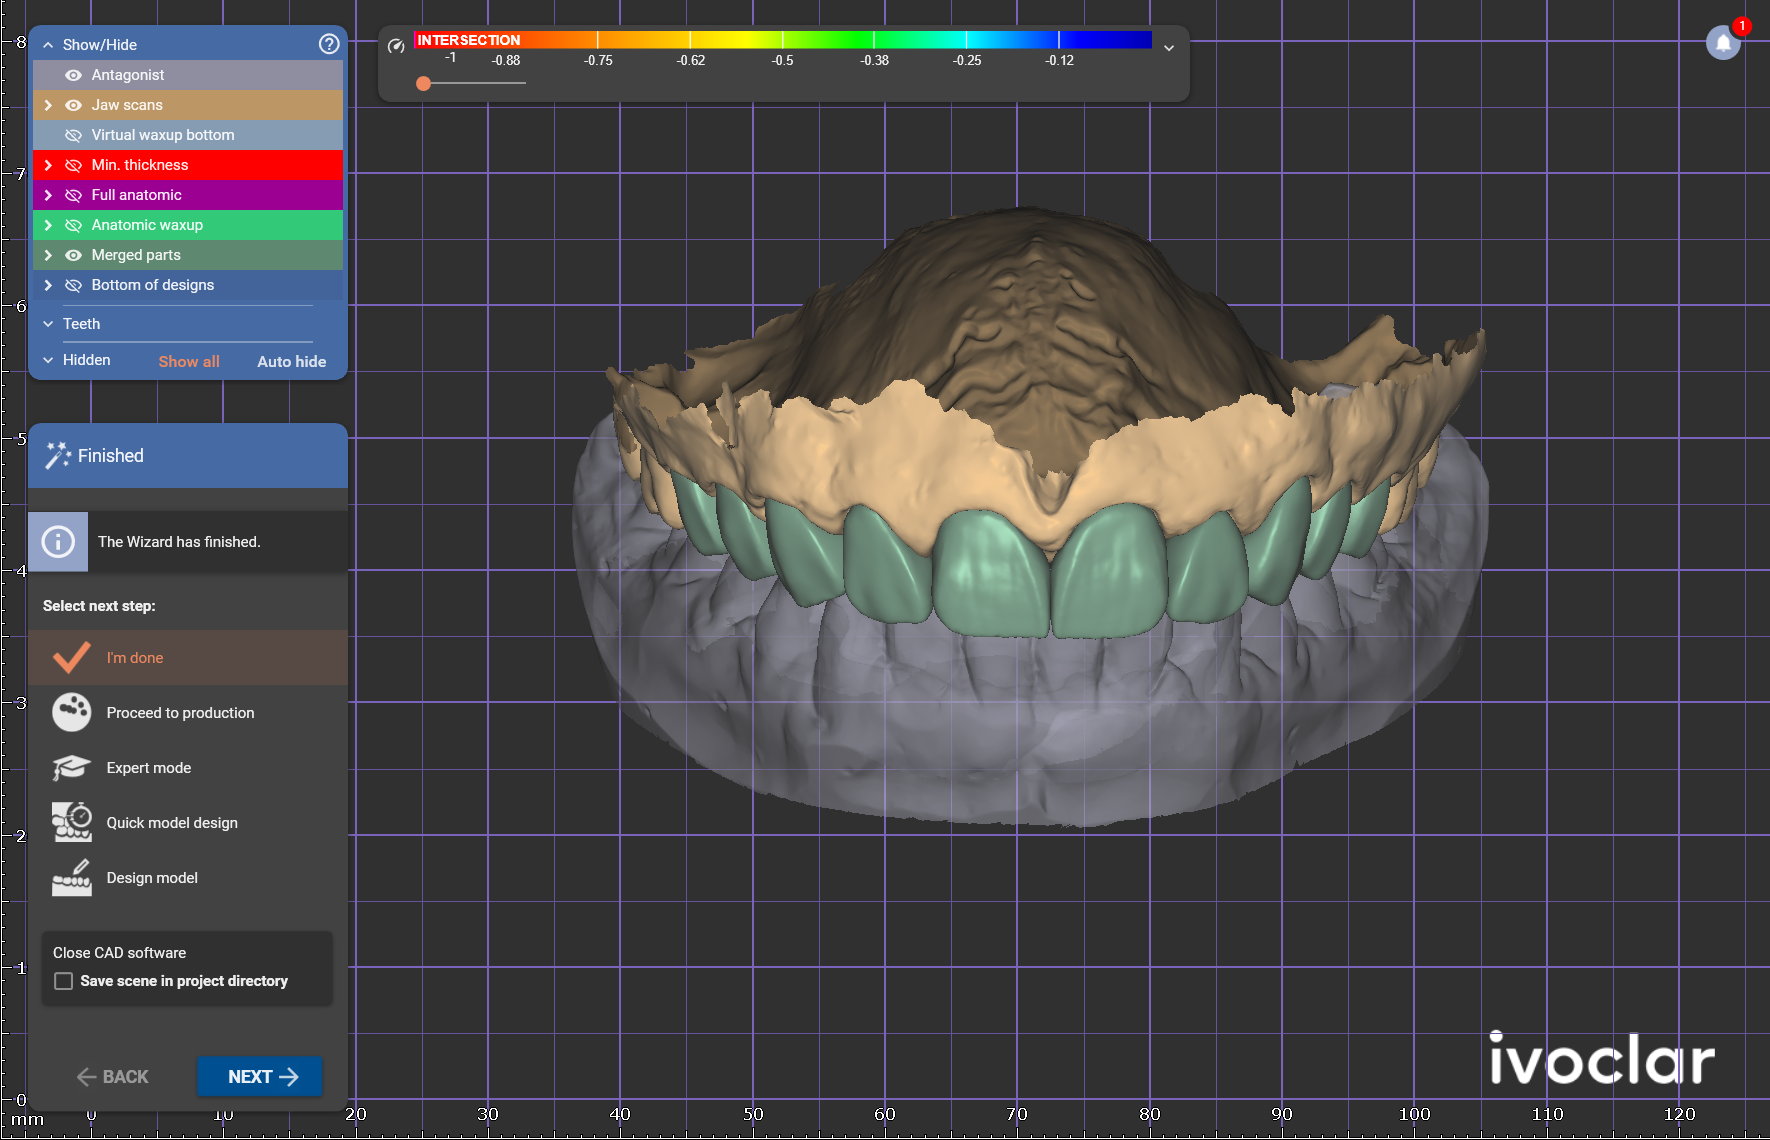Choose the Quick model design icon
1770x1140 pixels.
(72, 822)
